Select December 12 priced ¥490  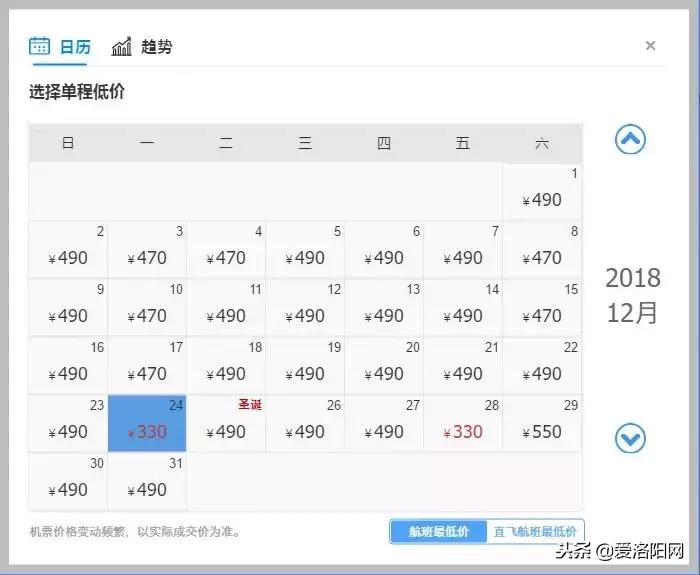305,308
